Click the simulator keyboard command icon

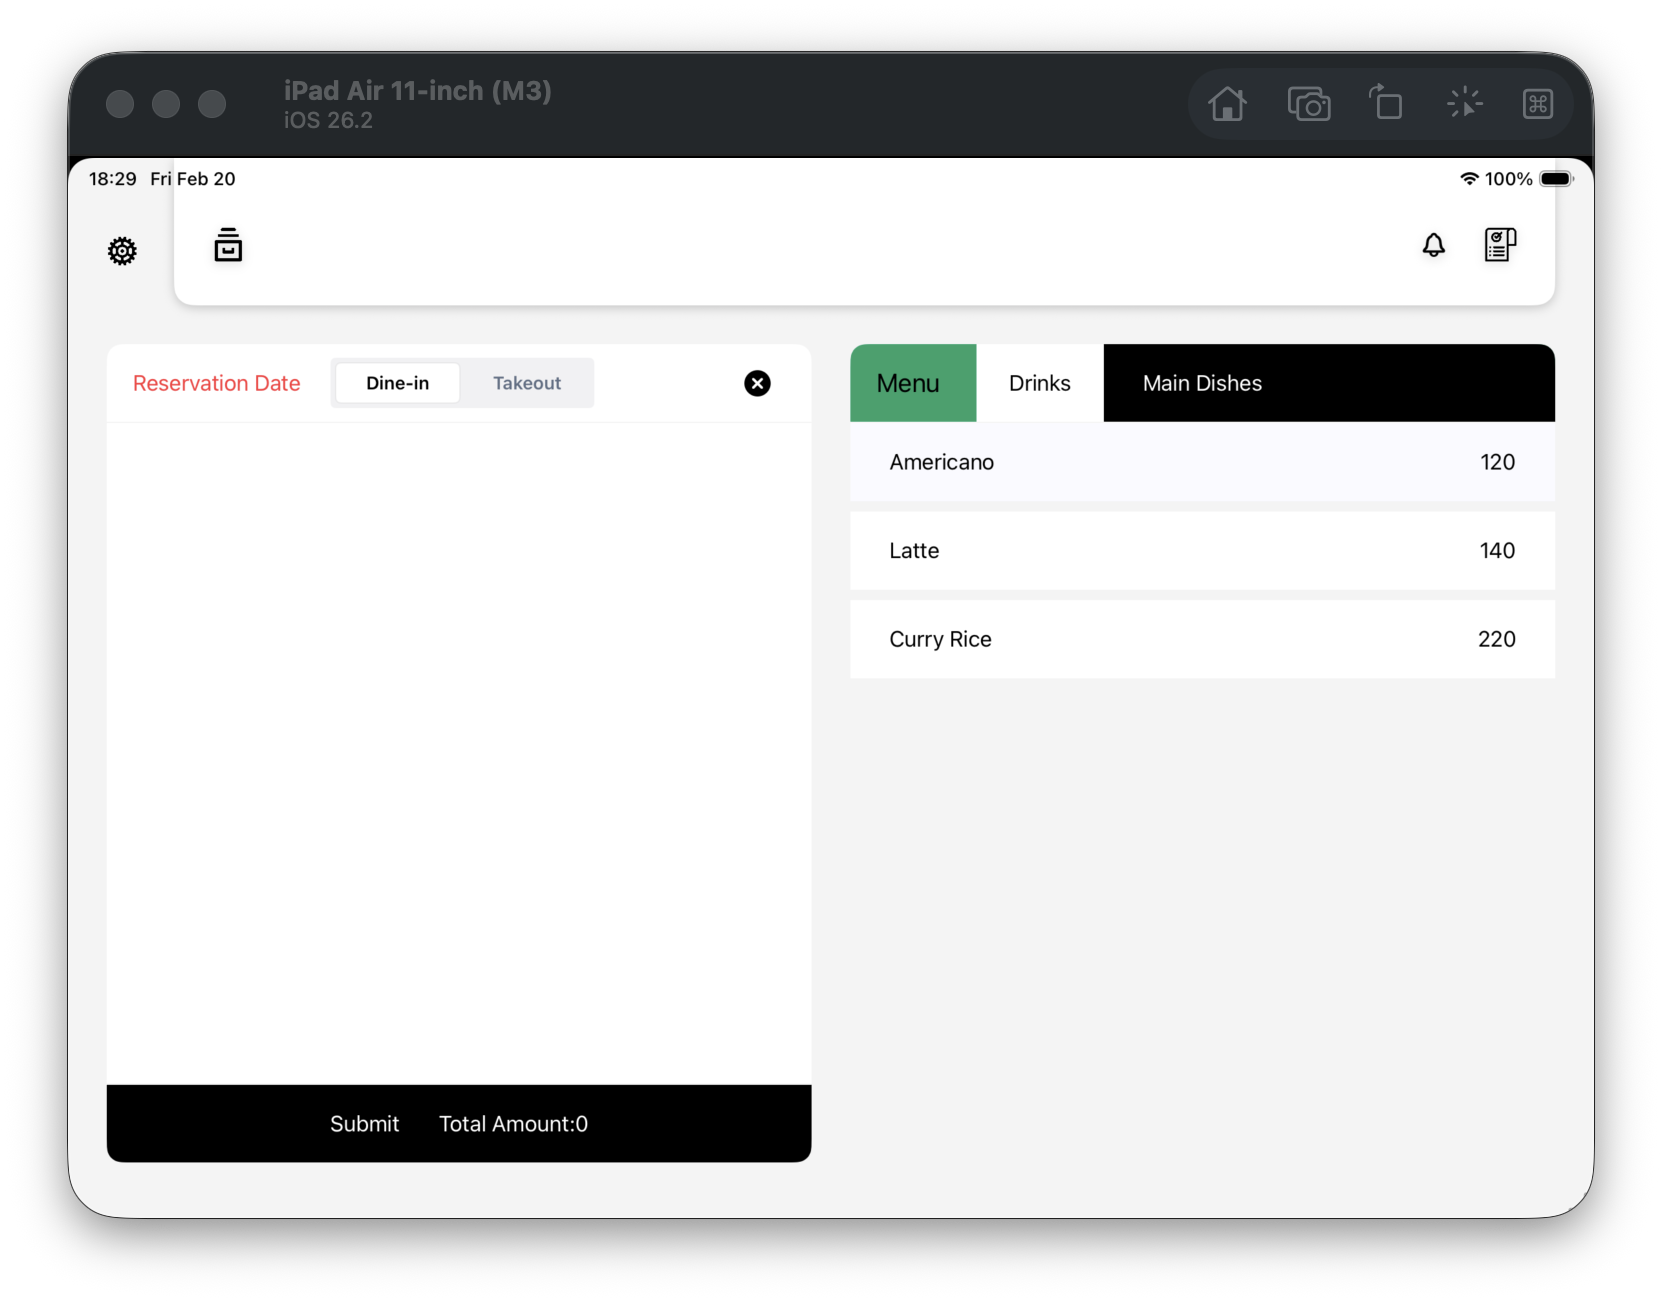click(x=1537, y=104)
